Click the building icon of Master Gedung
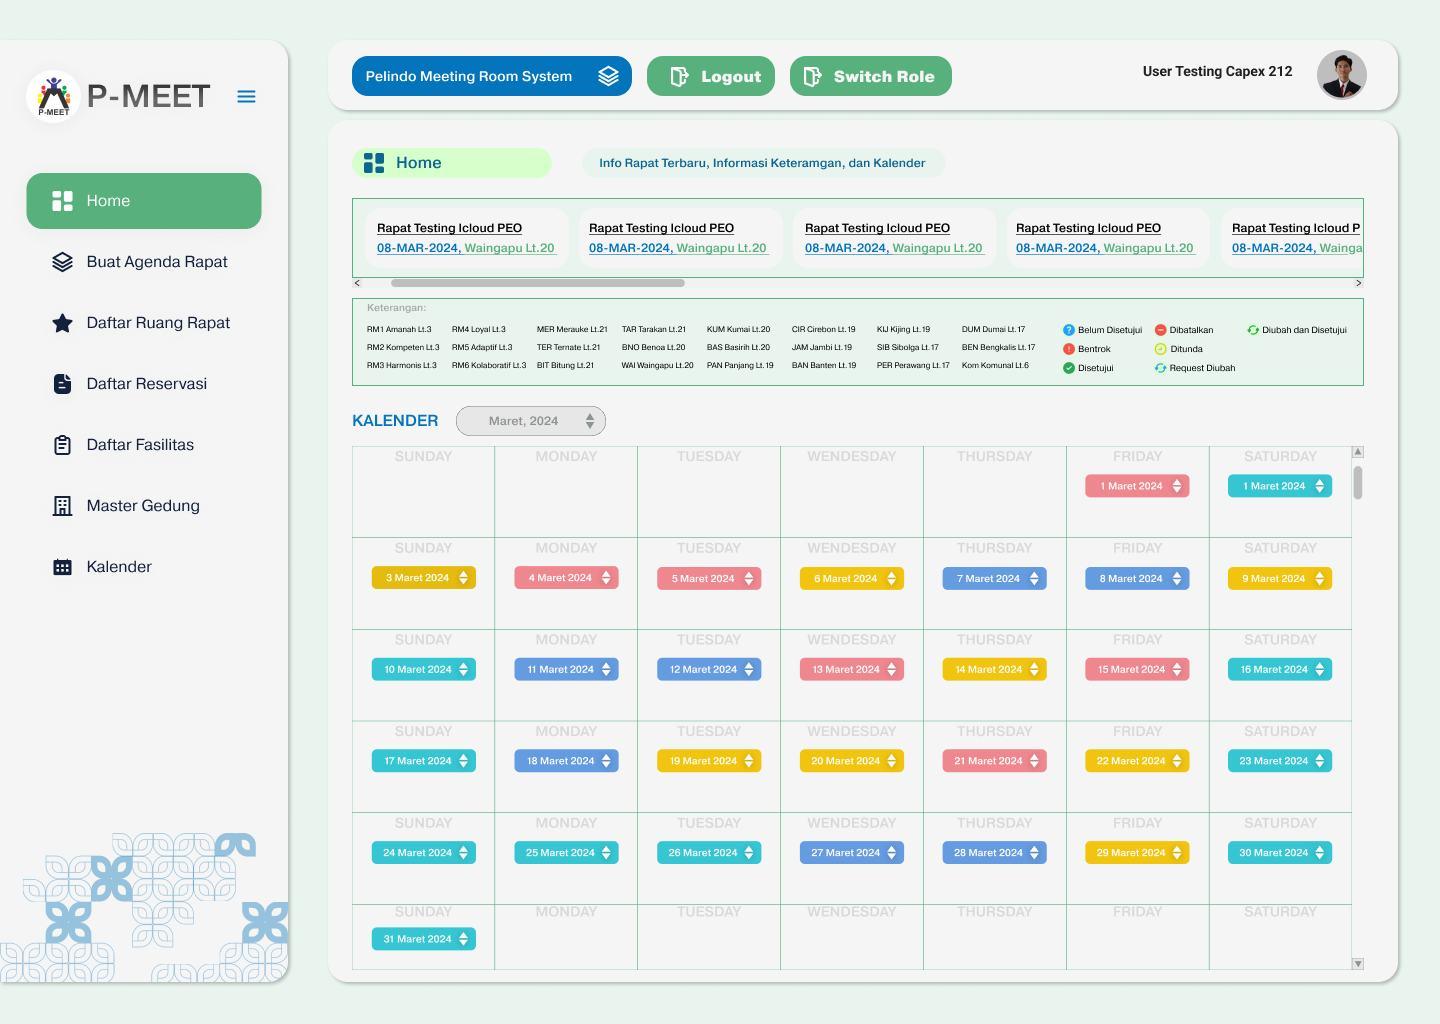 click(62, 506)
